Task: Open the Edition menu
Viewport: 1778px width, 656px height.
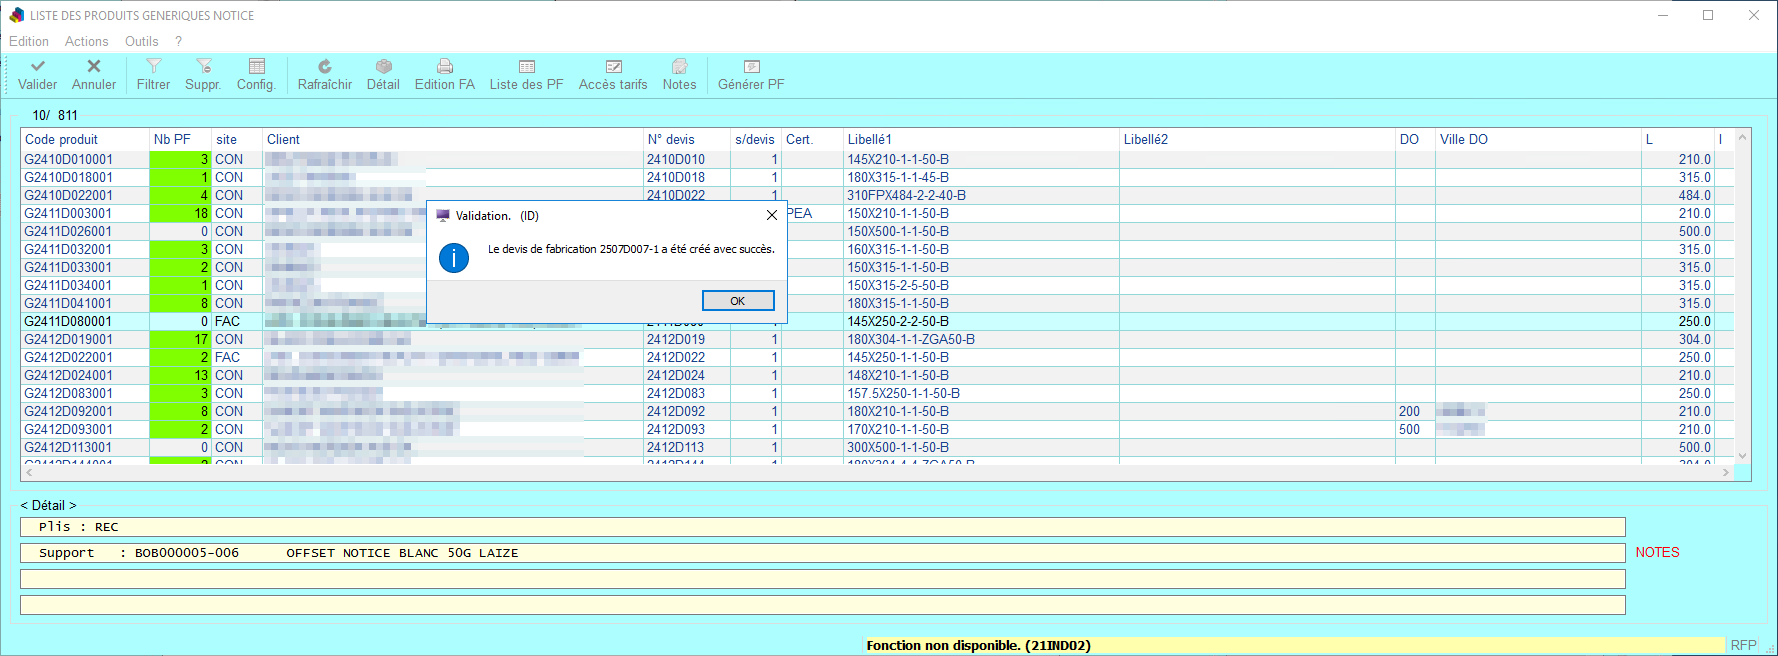Action: click(29, 41)
